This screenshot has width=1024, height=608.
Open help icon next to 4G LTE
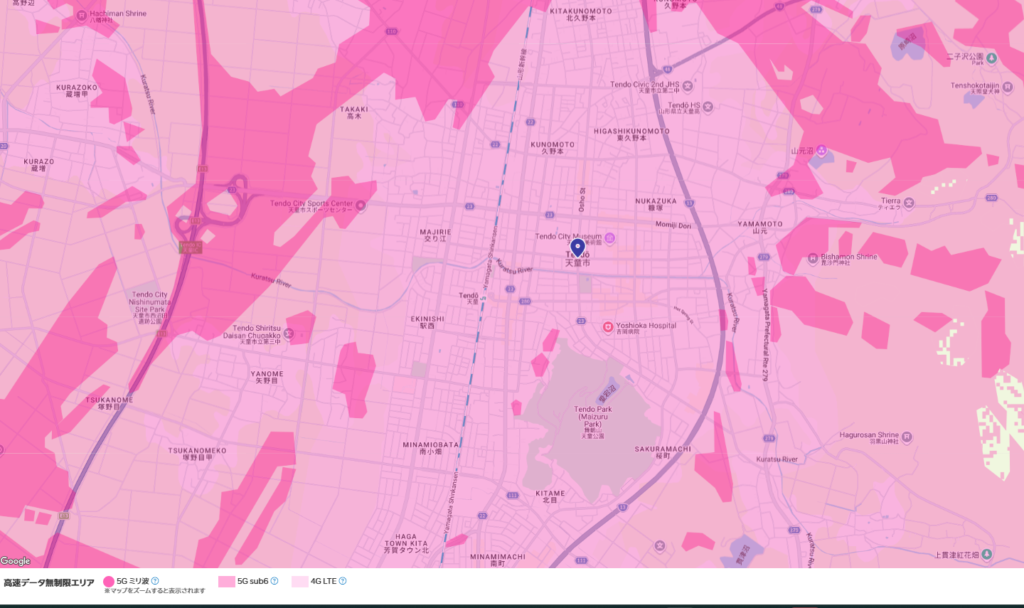343,580
